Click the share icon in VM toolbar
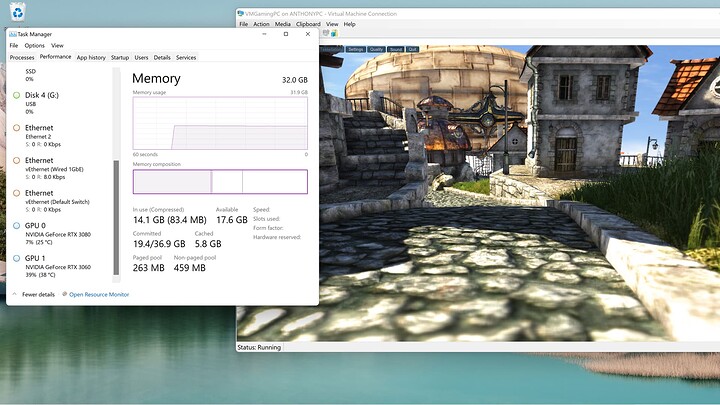The image size is (720, 405). (x=334, y=33)
